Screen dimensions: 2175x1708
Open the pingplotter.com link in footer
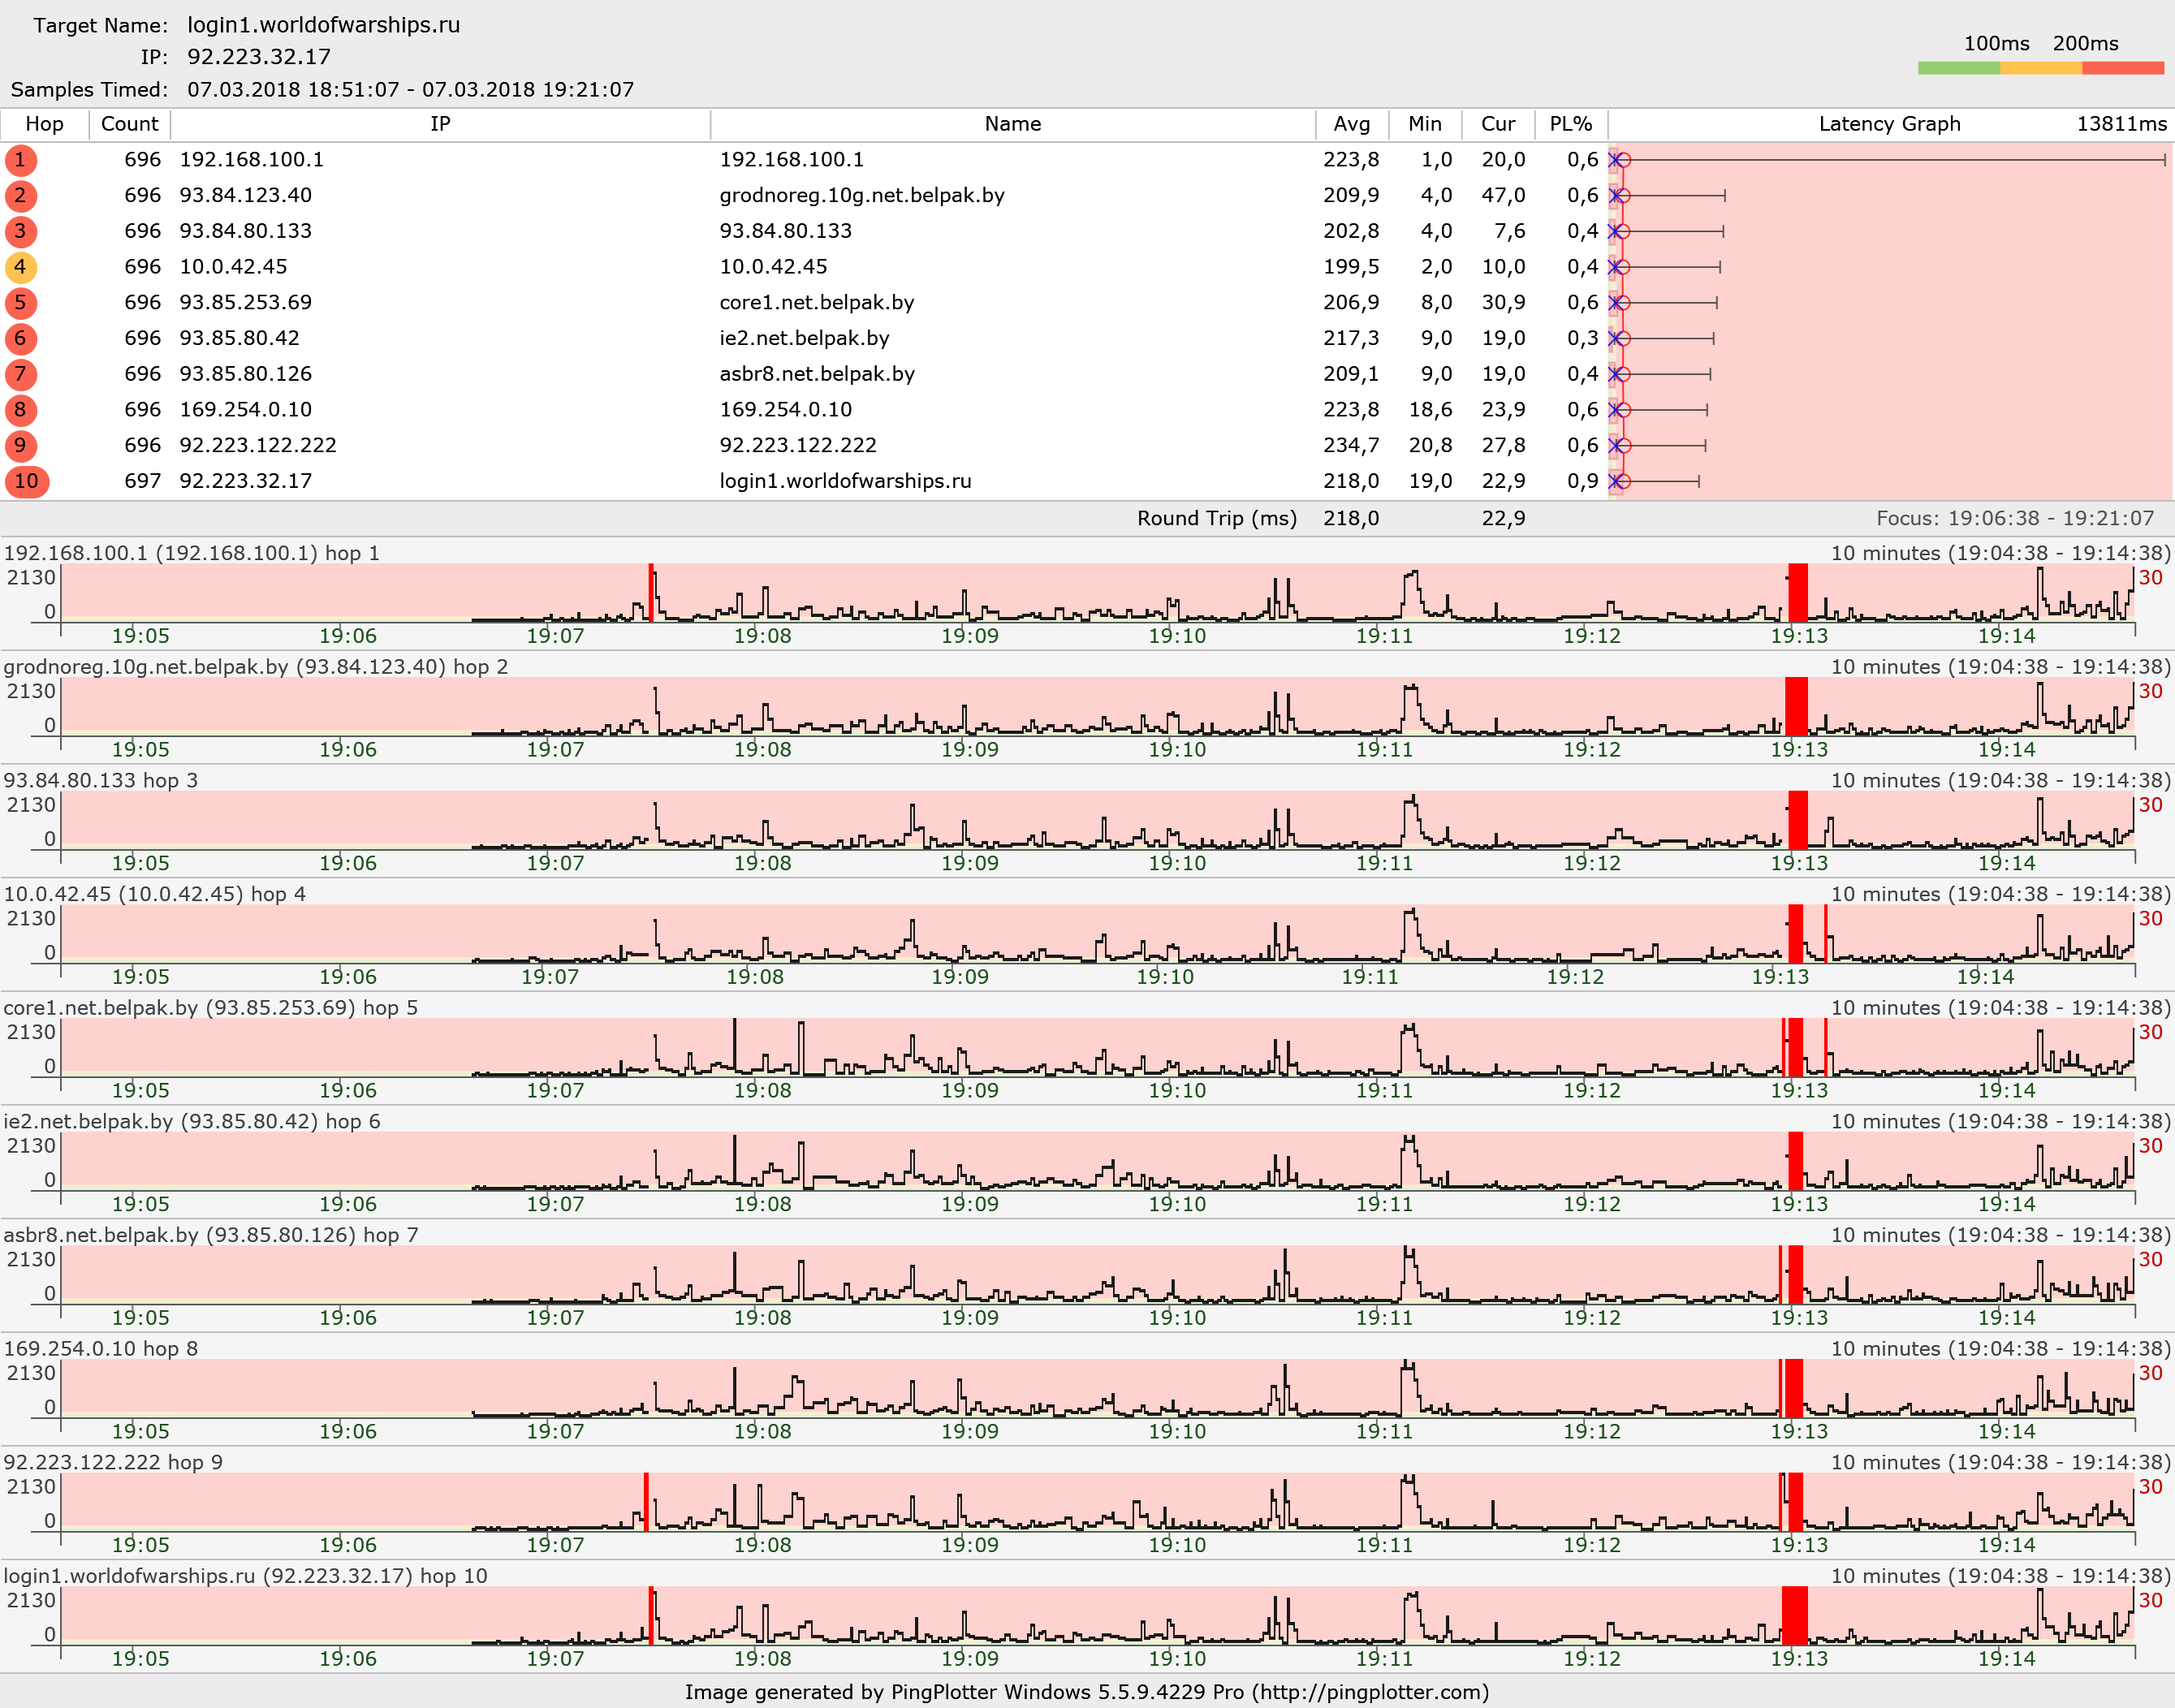pos(1370,1692)
